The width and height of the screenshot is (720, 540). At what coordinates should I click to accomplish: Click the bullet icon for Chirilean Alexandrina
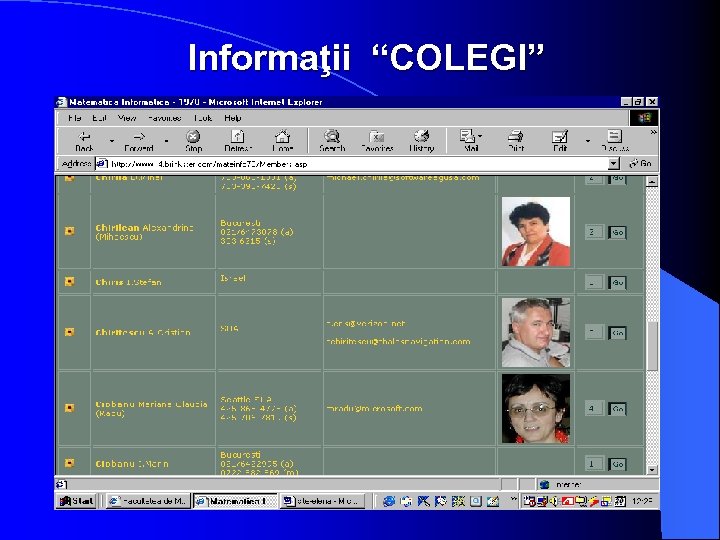(69, 231)
